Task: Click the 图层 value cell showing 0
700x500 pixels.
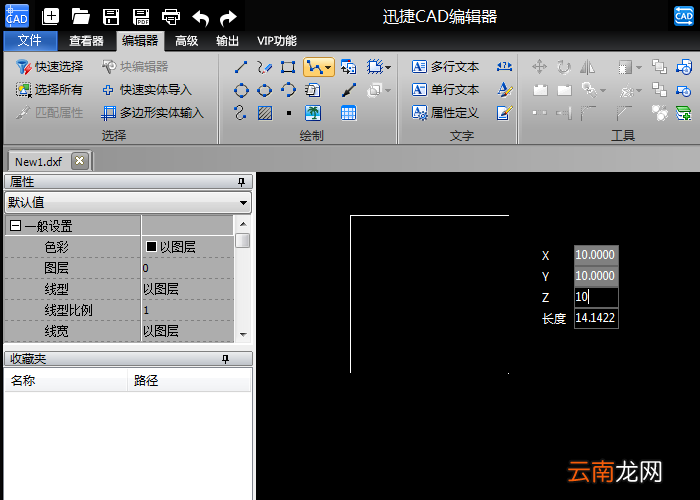Action: (188, 268)
